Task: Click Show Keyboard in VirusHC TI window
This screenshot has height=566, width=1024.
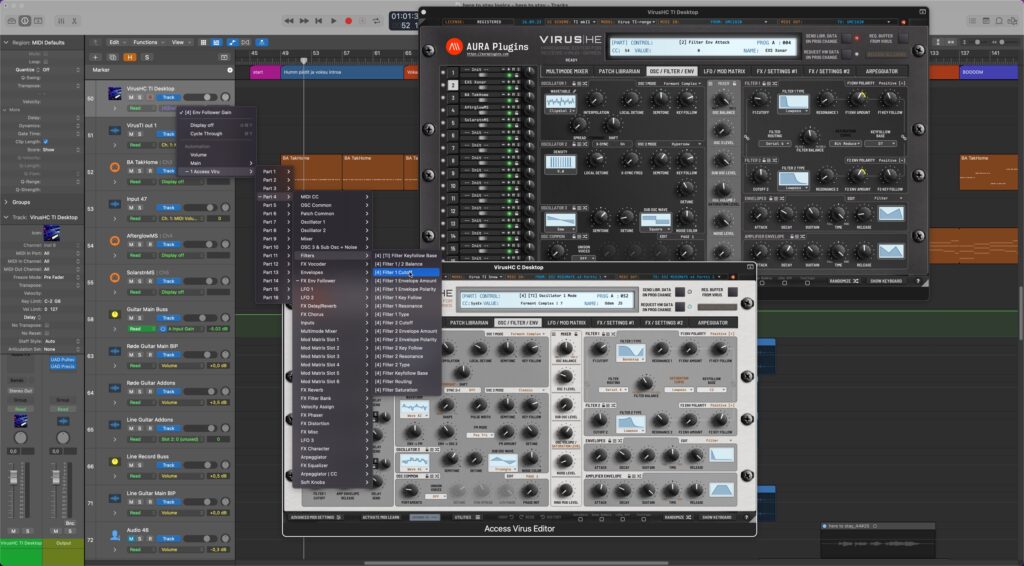Action: [x=886, y=281]
